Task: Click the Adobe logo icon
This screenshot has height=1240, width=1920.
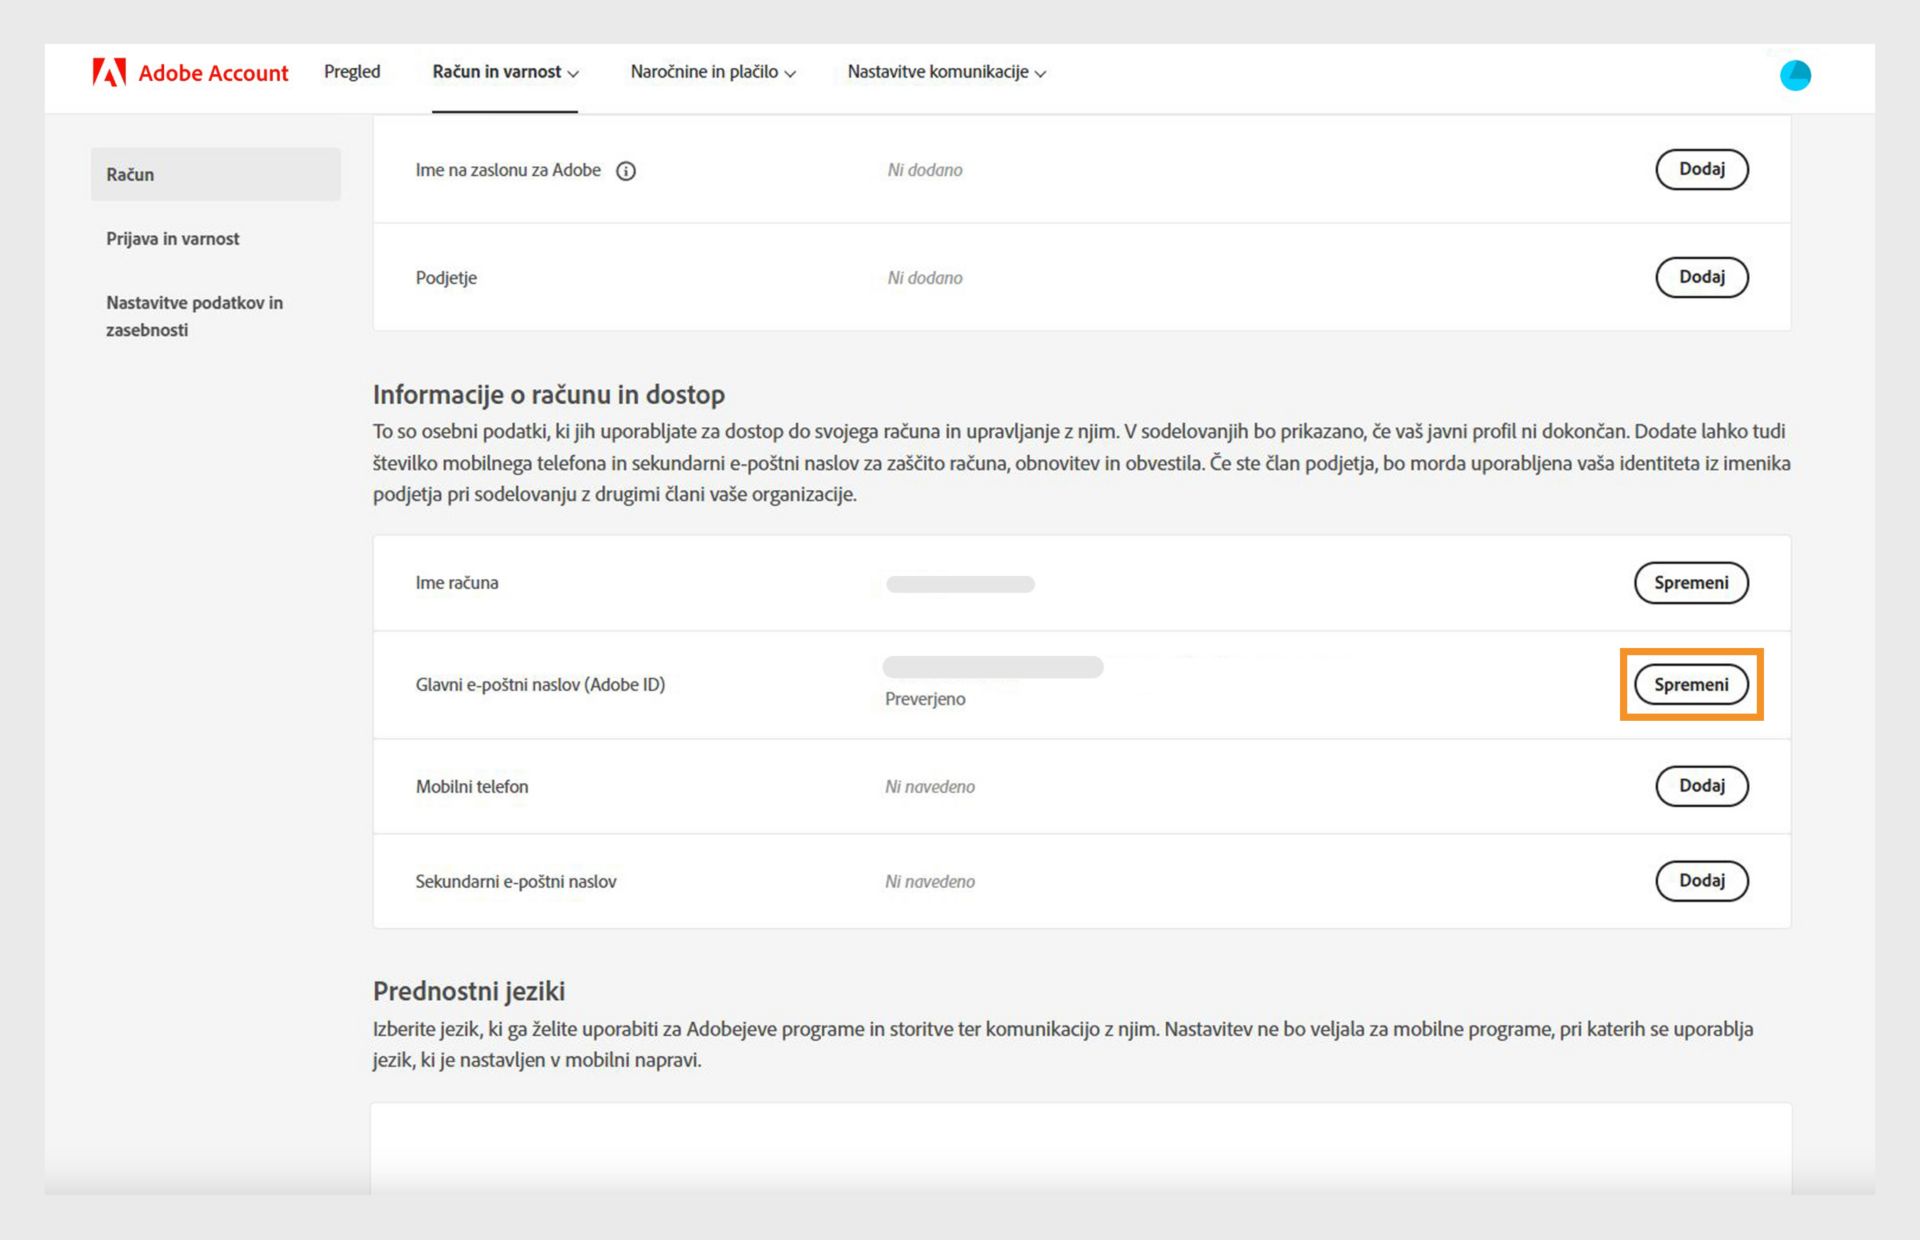Action: (109, 72)
